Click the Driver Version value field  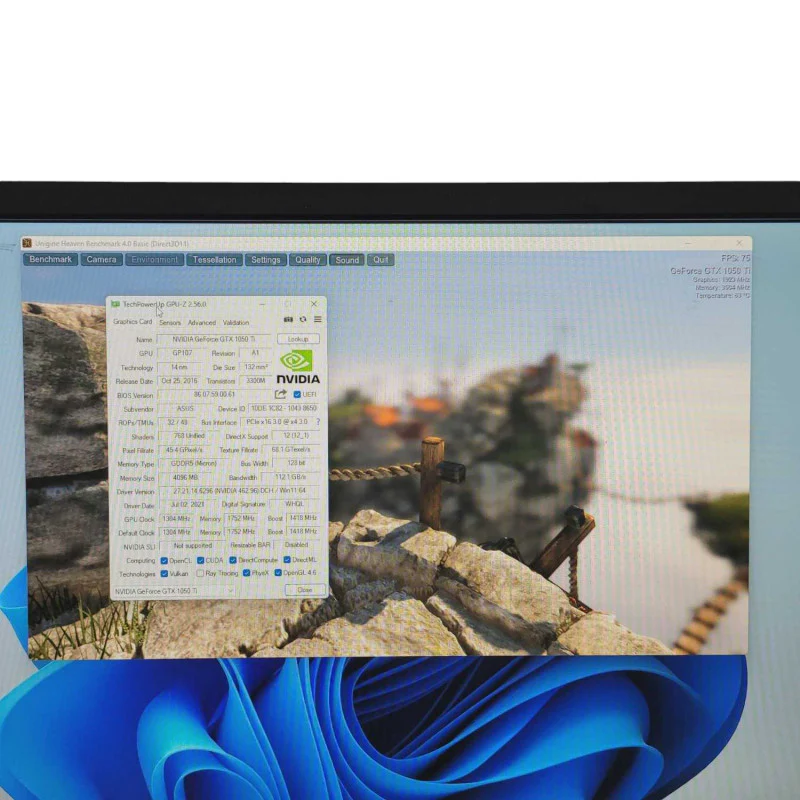[240, 491]
